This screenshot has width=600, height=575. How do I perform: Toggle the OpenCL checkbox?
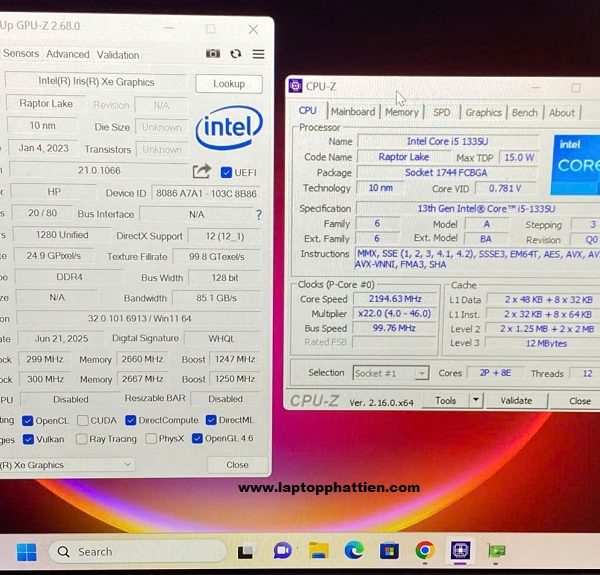coord(28,421)
